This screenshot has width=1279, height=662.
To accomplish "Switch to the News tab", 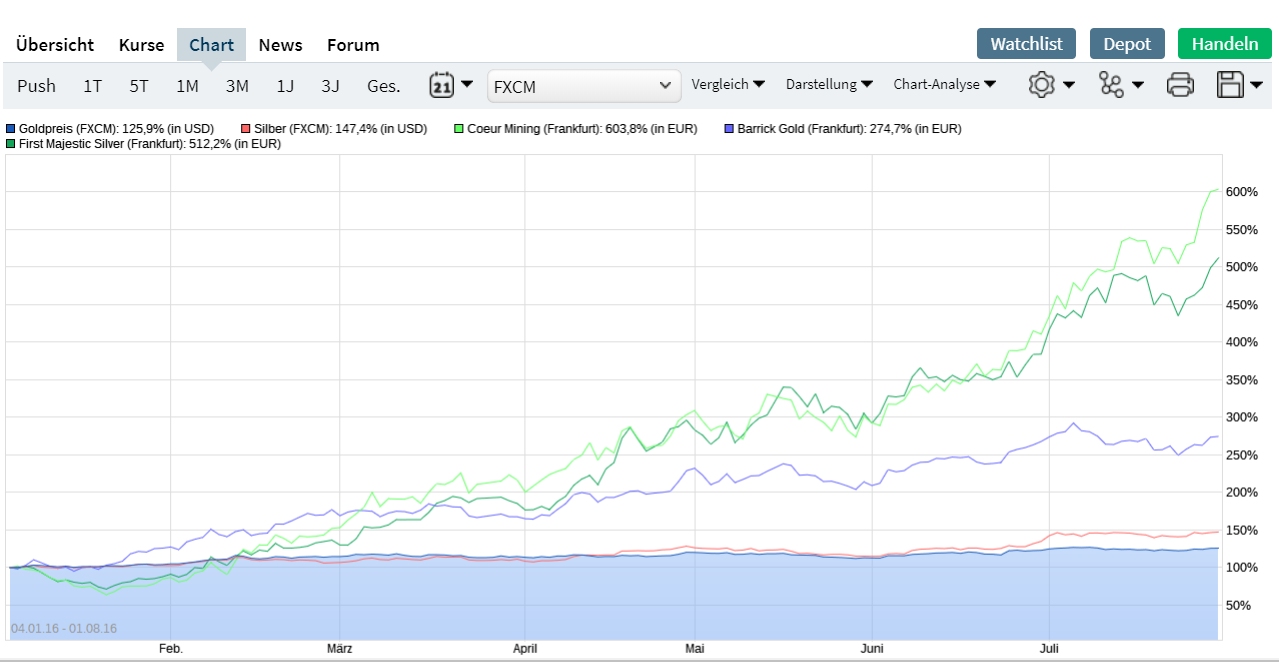I will tap(280, 45).
